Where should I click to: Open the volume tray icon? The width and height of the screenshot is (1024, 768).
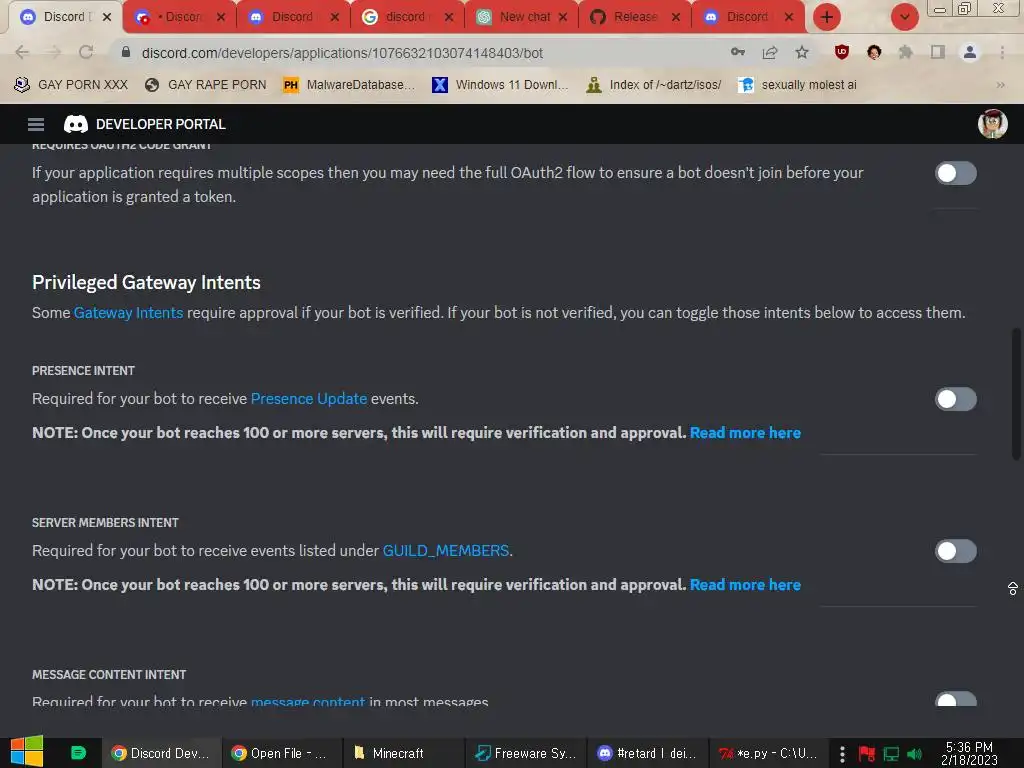[x=914, y=754]
